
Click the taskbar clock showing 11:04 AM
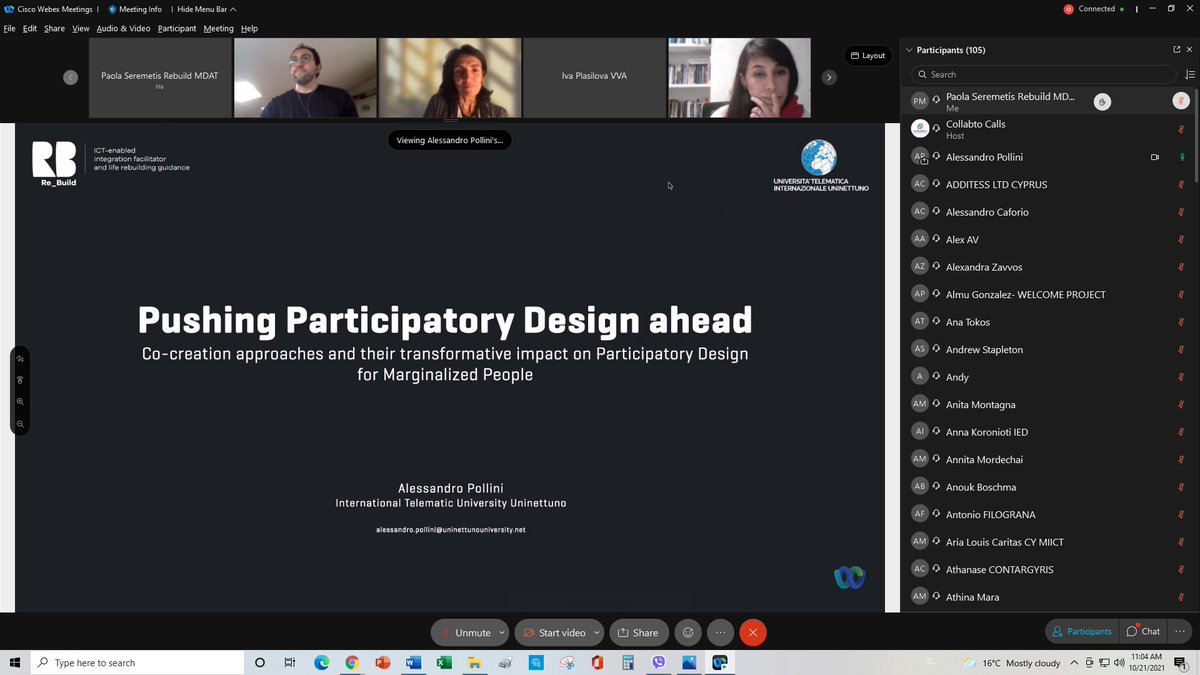[x=1147, y=662]
